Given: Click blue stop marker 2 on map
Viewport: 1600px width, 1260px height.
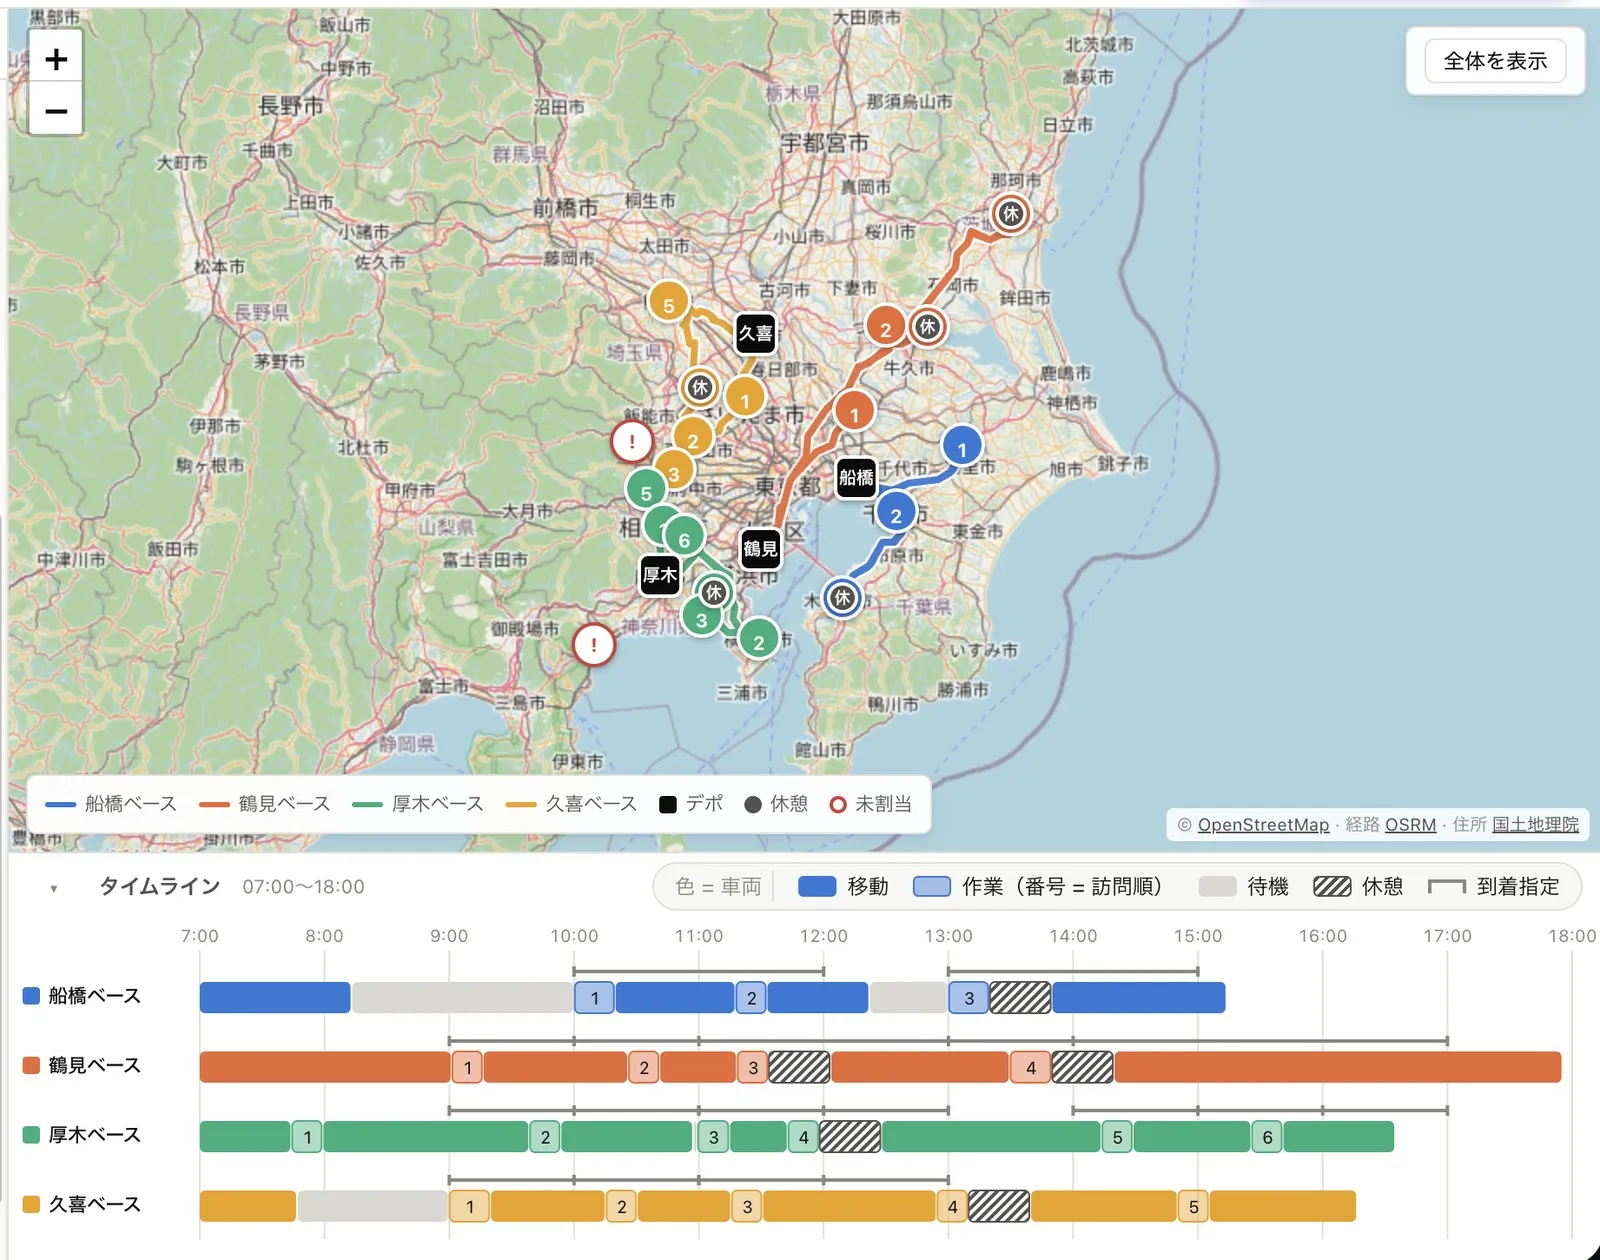Looking at the screenshot, I should point(896,514).
